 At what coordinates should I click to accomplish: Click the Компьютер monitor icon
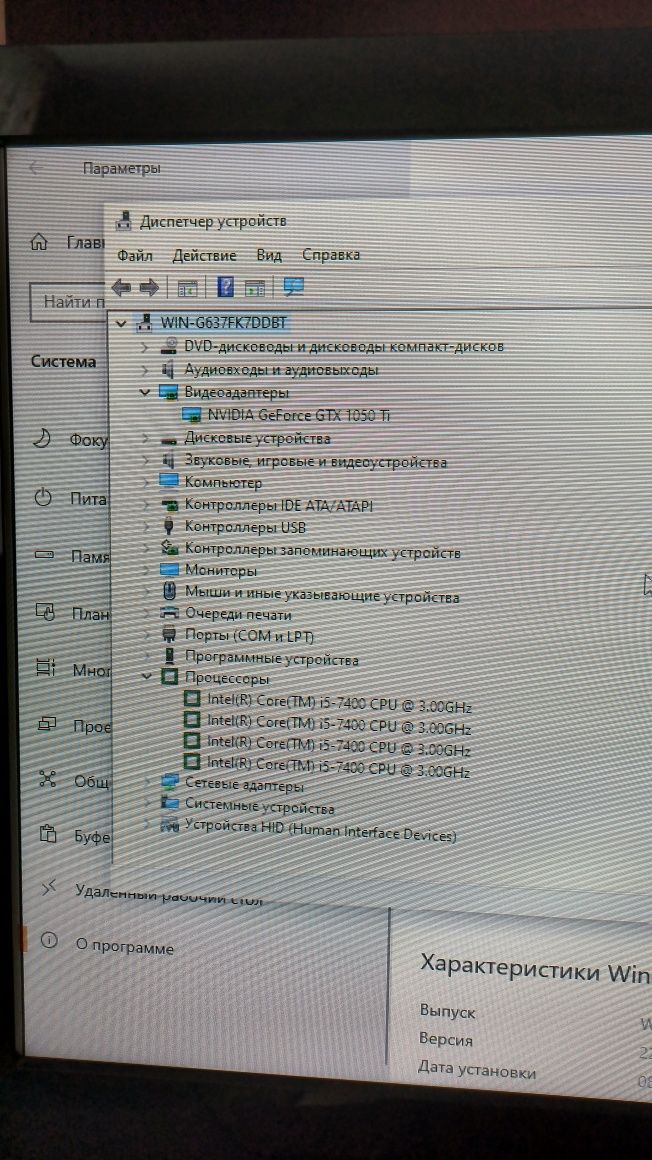169,482
